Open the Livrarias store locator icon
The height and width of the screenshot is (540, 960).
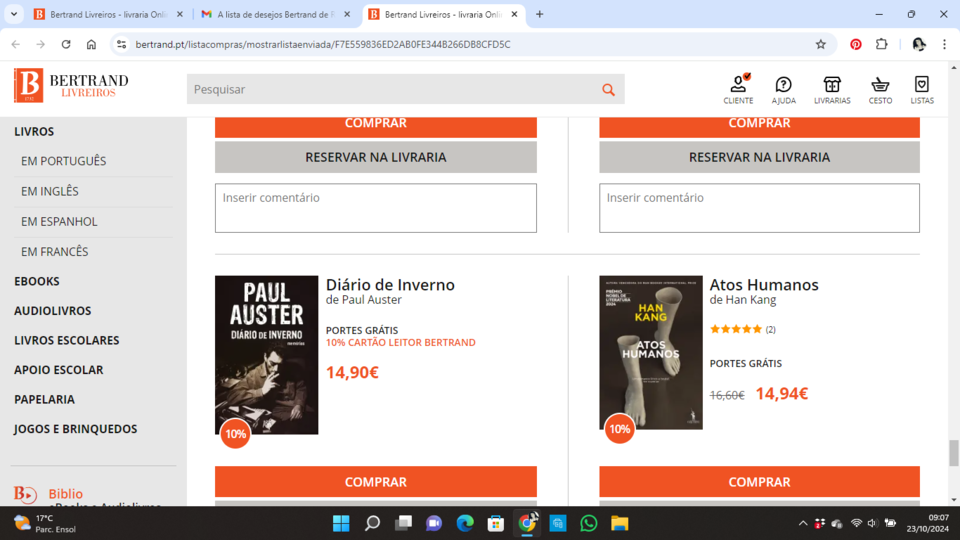(x=831, y=88)
